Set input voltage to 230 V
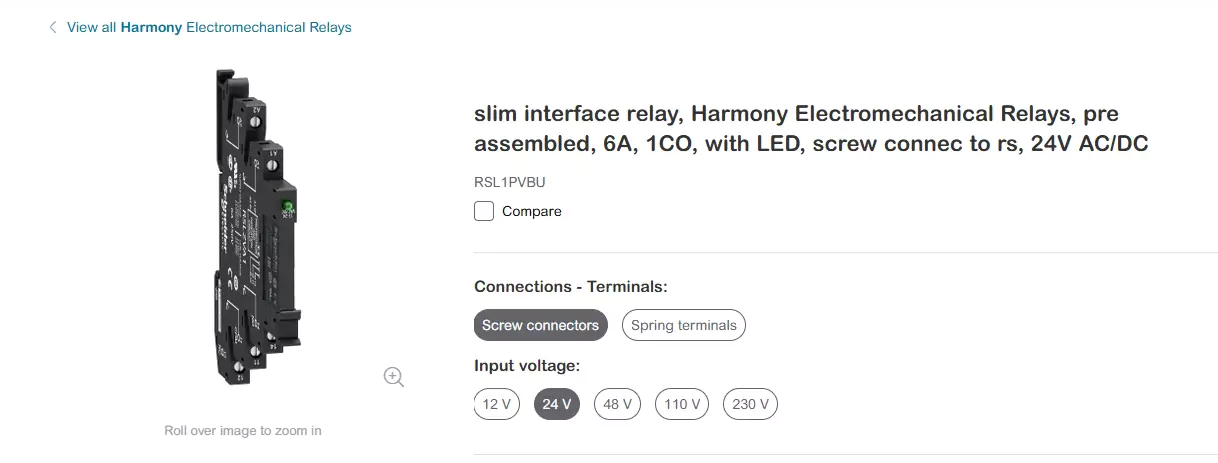 [x=750, y=404]
